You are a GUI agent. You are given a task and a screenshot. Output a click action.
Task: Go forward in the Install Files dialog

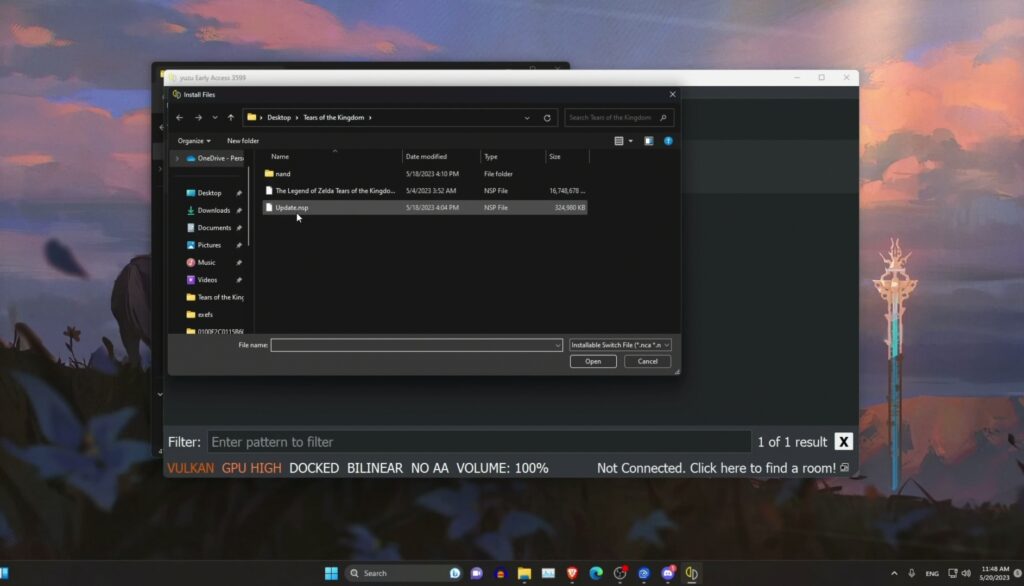pyautogui.click(x=198, y=118)
